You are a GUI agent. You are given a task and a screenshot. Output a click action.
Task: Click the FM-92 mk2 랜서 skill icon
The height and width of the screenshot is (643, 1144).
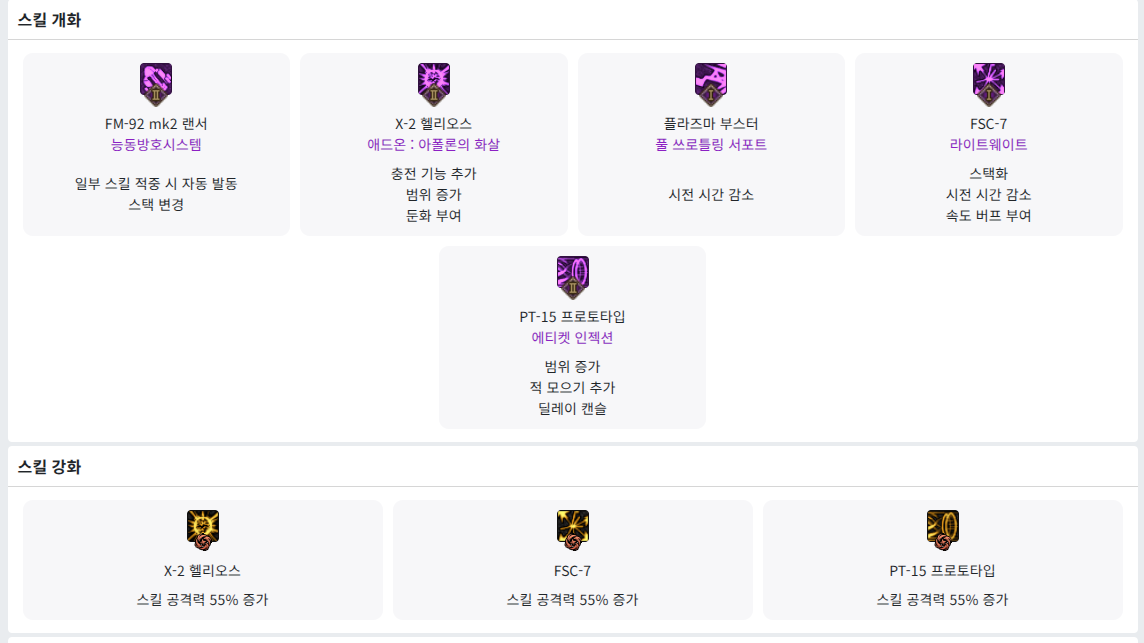pos(156,83)
